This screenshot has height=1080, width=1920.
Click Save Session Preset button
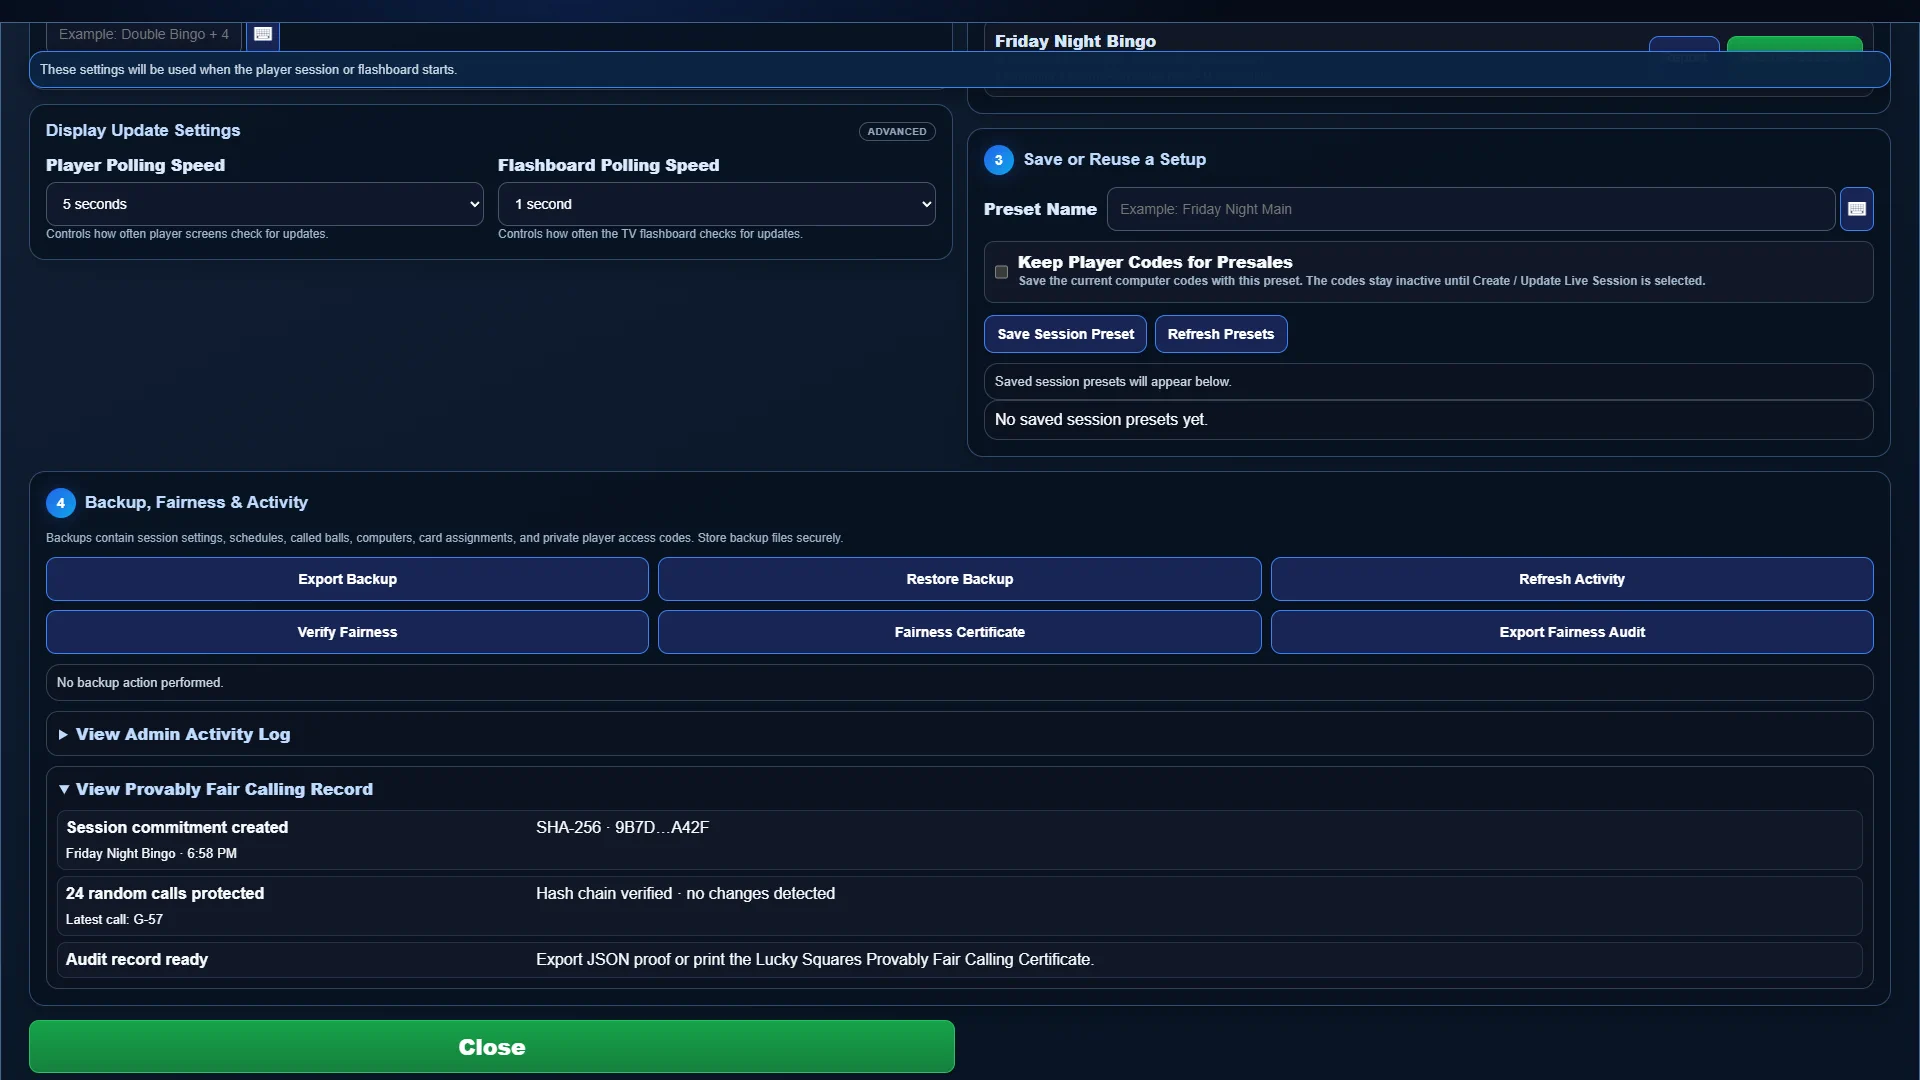tap(1065, 334)
